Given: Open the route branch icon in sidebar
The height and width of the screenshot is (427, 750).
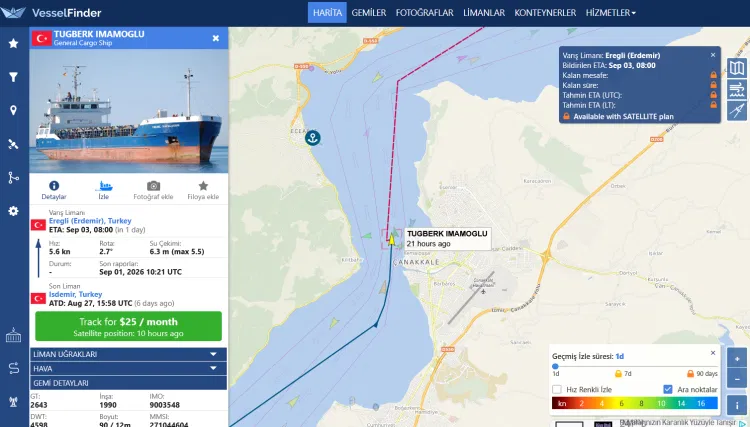Looking at the screenshot, I should pos(13,177).
